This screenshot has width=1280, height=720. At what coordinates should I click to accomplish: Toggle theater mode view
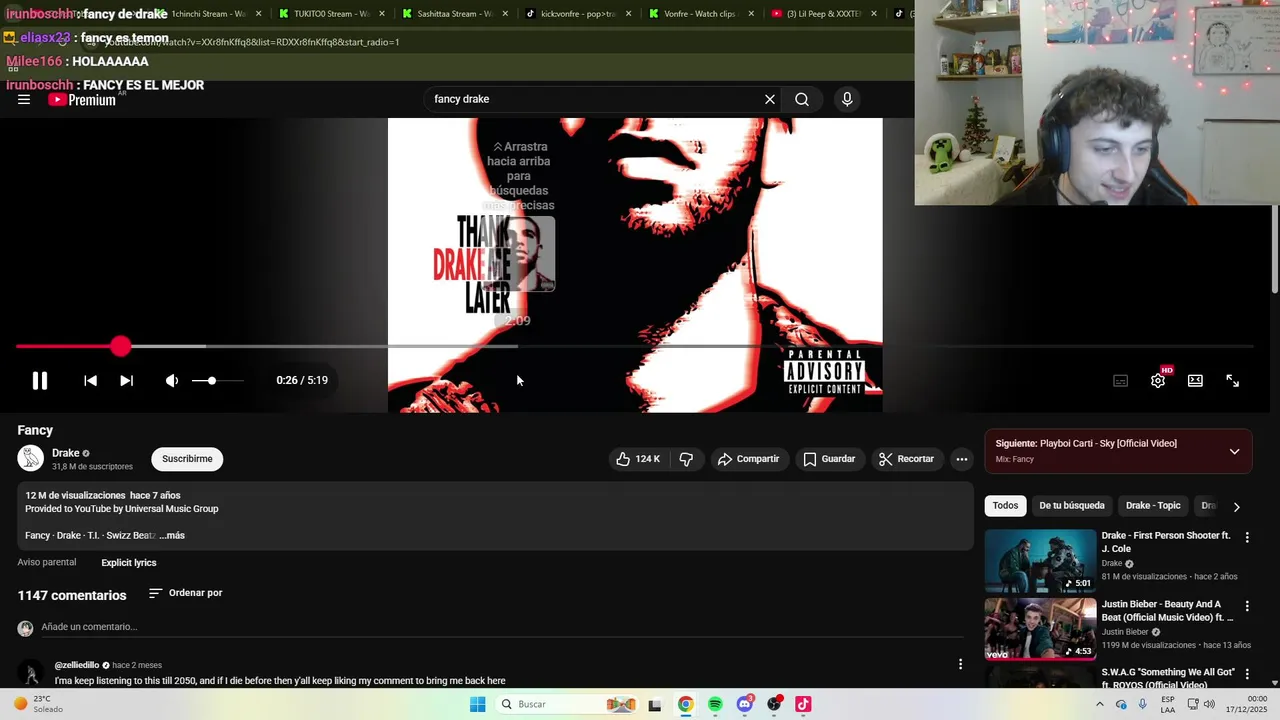[1195, 380]
